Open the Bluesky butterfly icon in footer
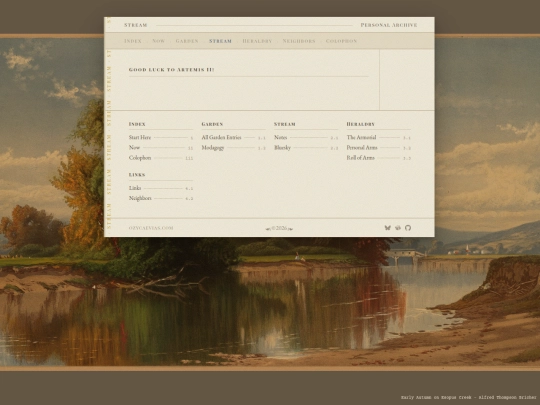 coord(387,228)
